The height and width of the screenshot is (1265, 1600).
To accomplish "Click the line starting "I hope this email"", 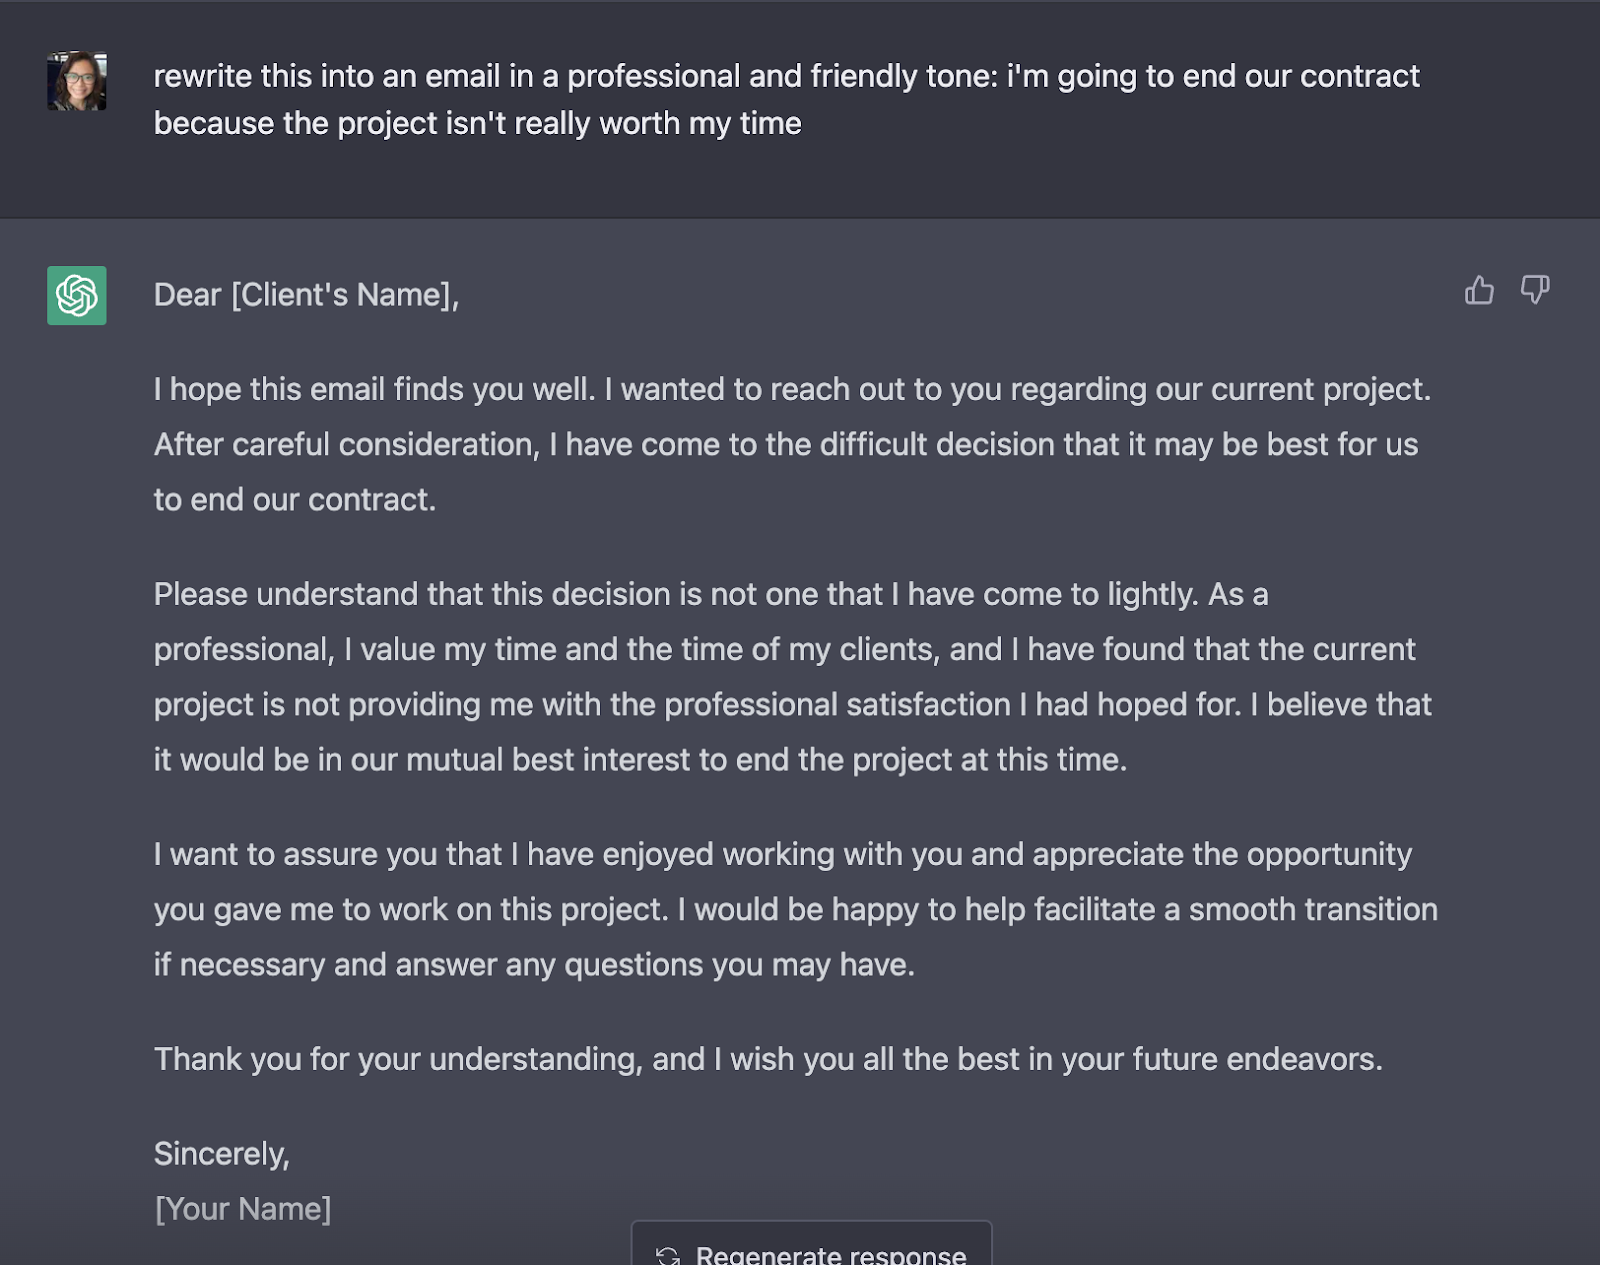I will (x=792, y=389).
